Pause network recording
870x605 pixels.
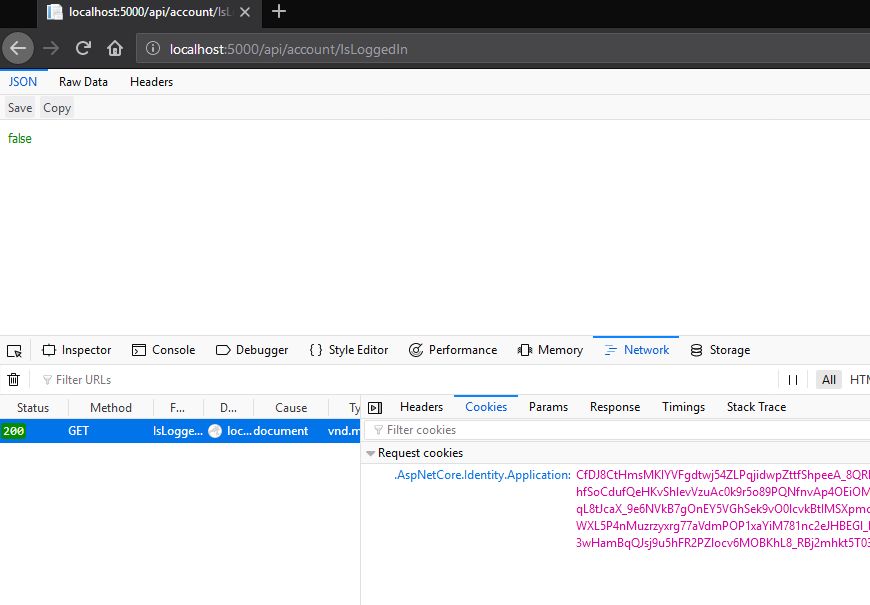793,380
